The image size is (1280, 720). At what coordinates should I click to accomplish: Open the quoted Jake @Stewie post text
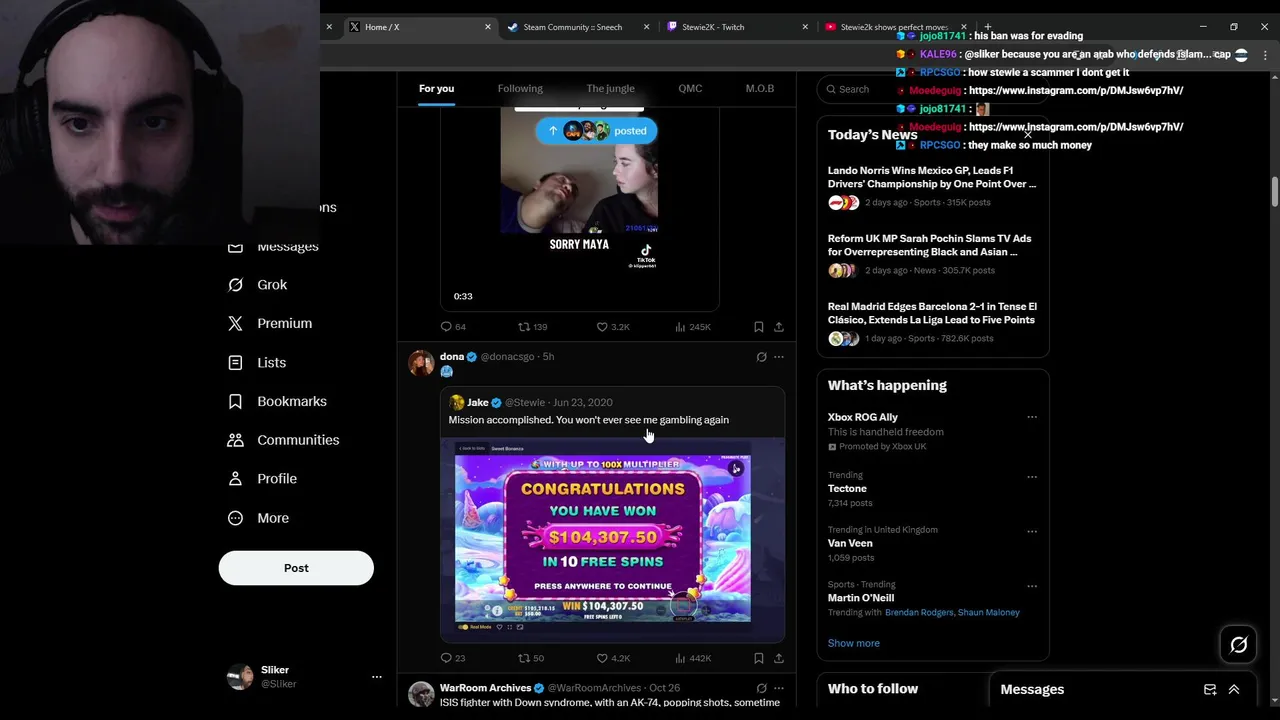589,420
